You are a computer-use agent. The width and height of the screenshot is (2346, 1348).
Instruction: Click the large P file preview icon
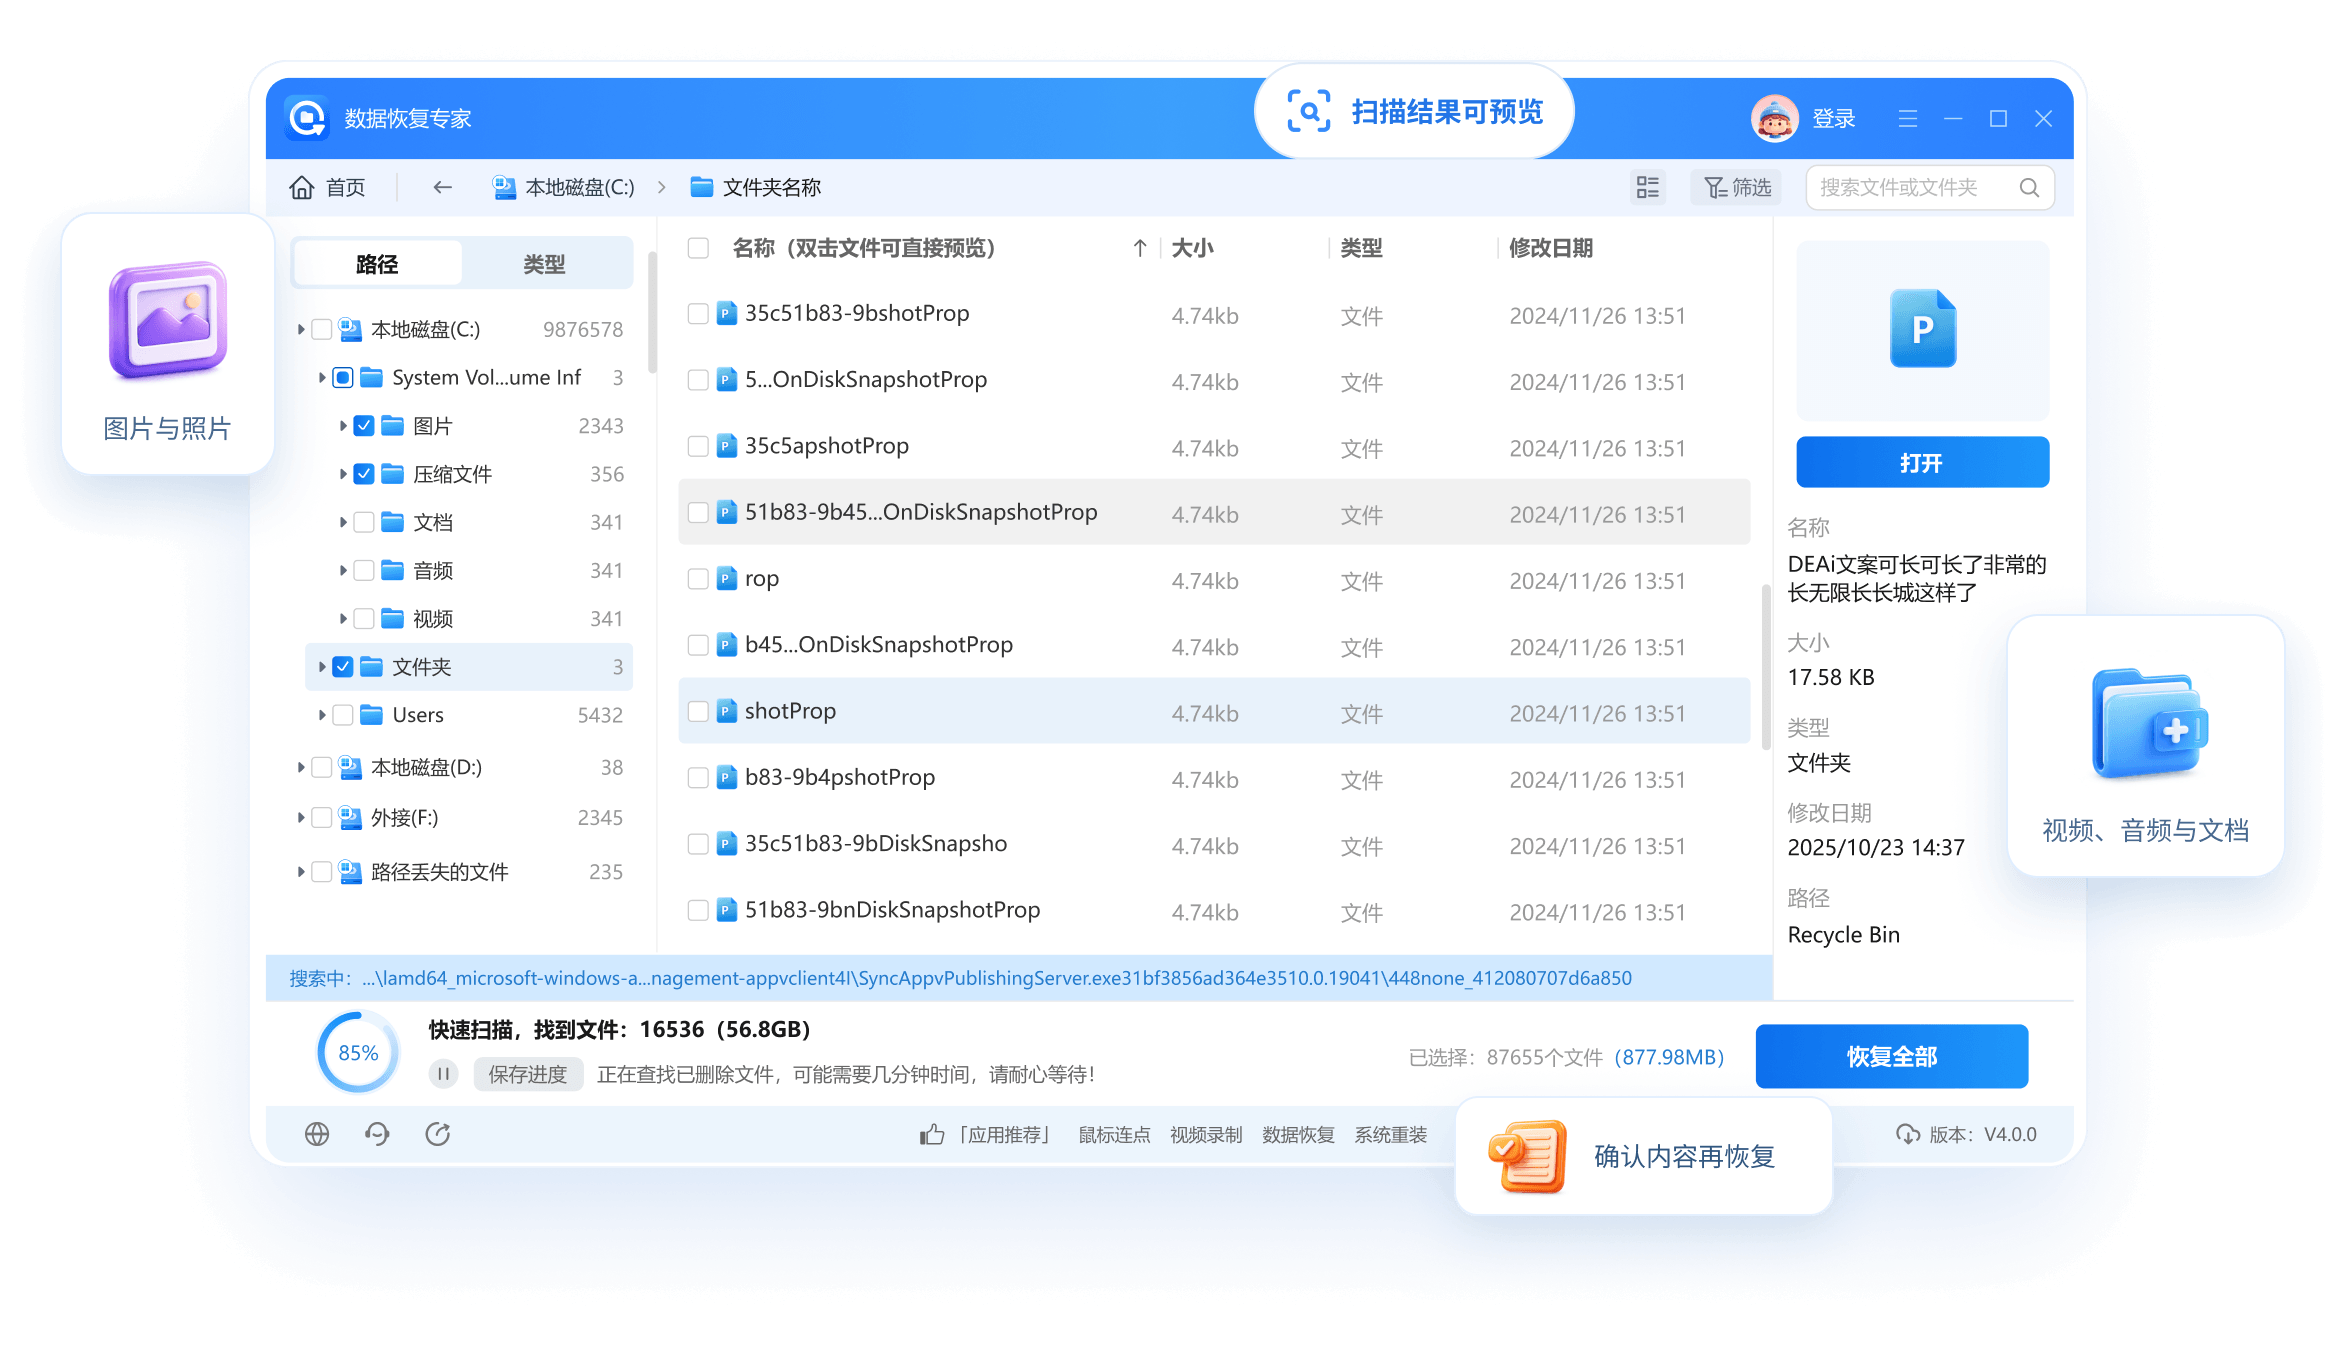[1922, 329]
